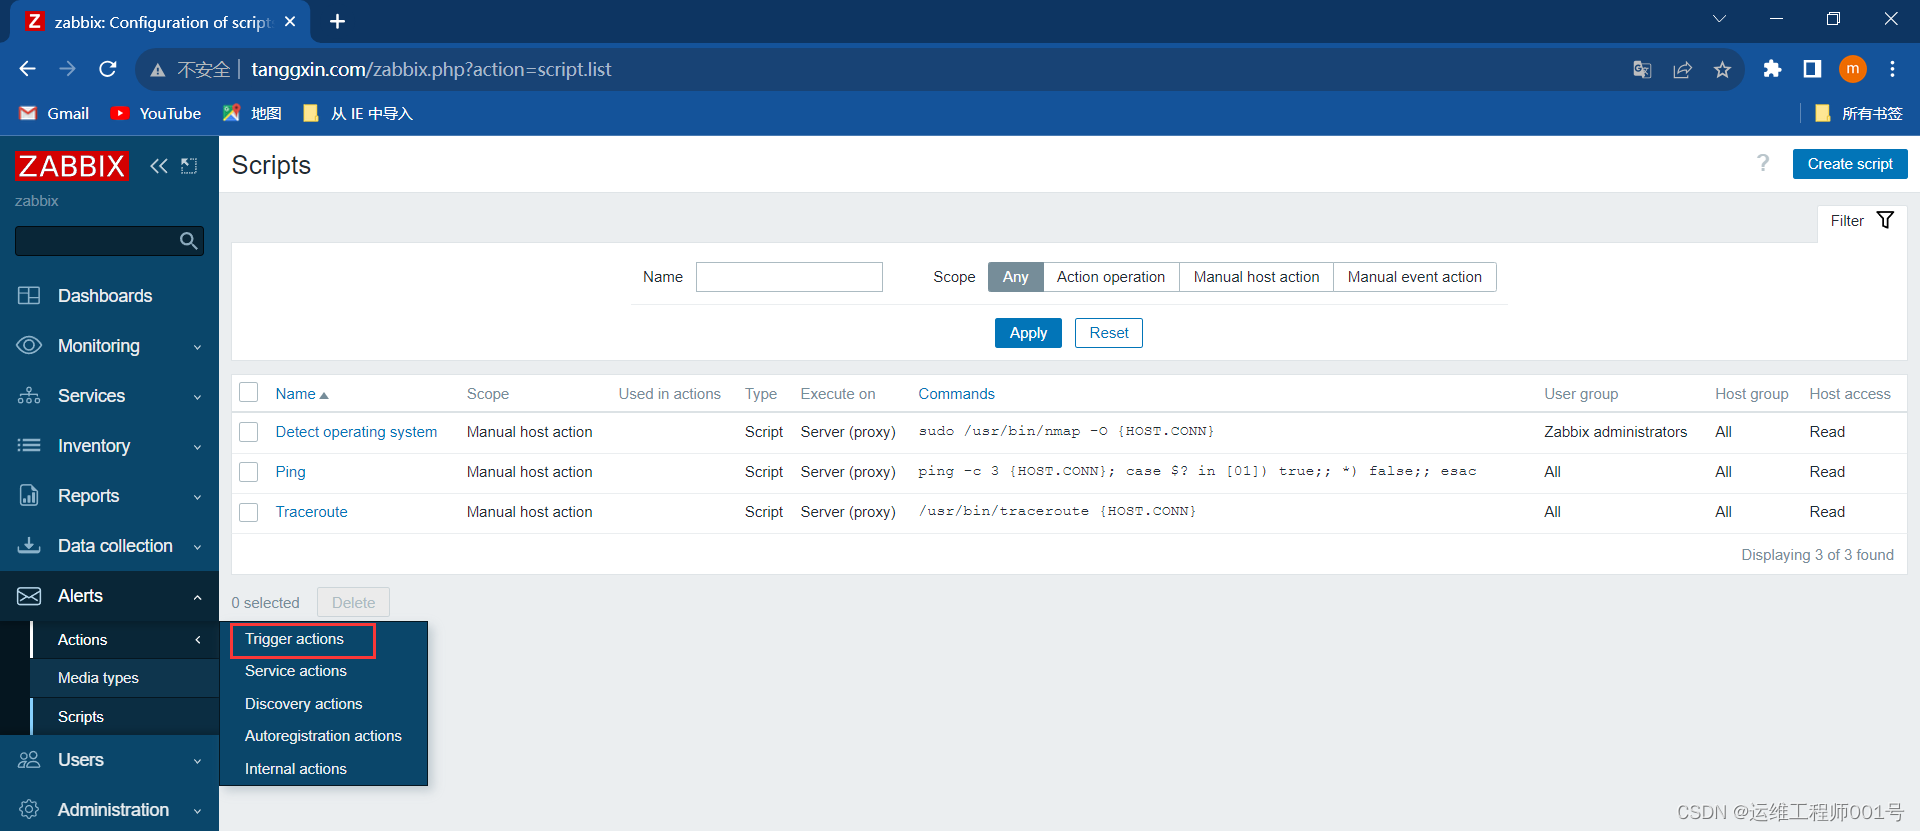The height and width of the screenshot is (831, 1920).
Task: Click the translate page icon
Action: (x=1642, y=69)
